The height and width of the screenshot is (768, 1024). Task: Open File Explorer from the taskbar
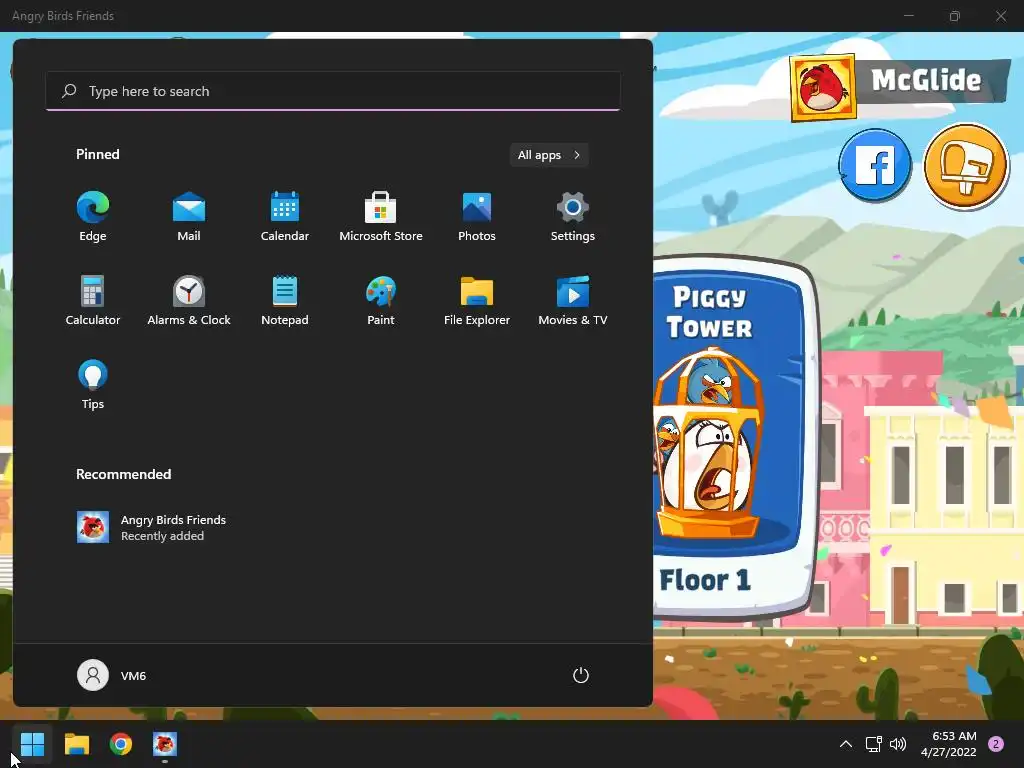click(x=76, y=744)
